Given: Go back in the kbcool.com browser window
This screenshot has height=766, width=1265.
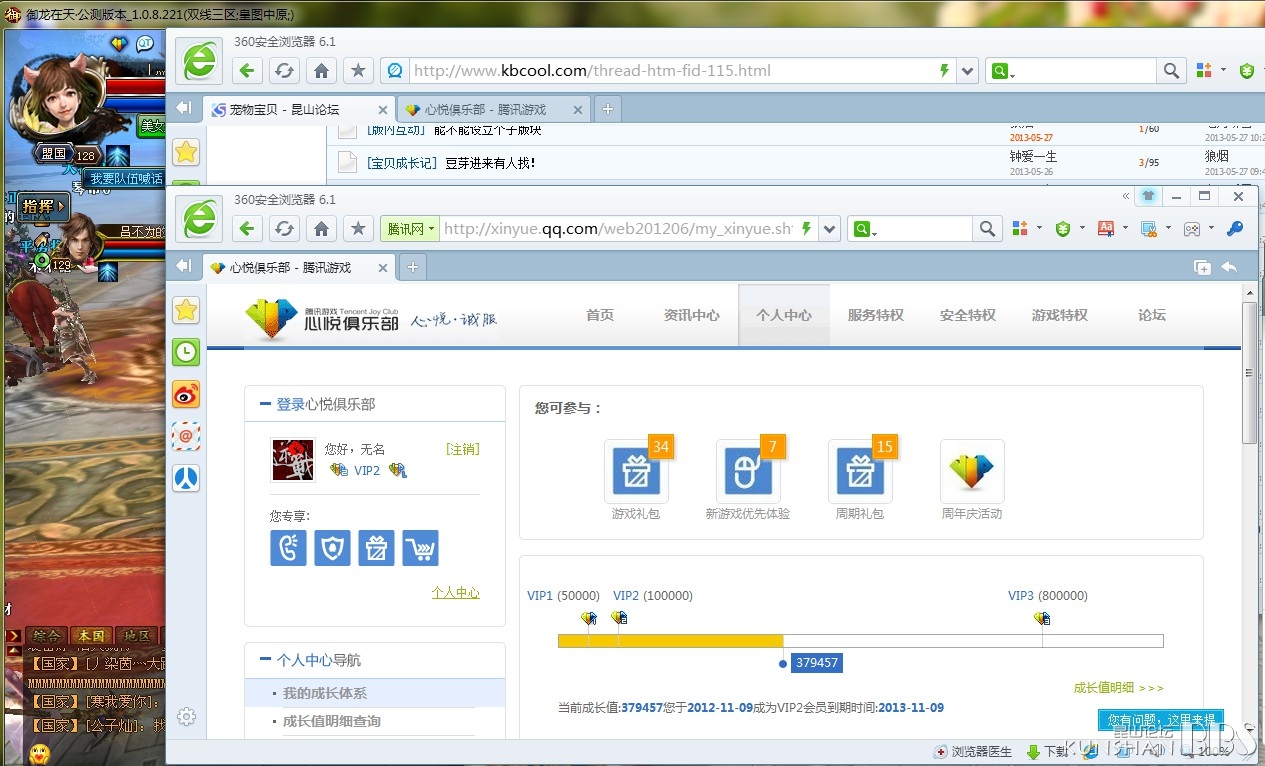Looking at the screenshot, I should coord(247,71).
